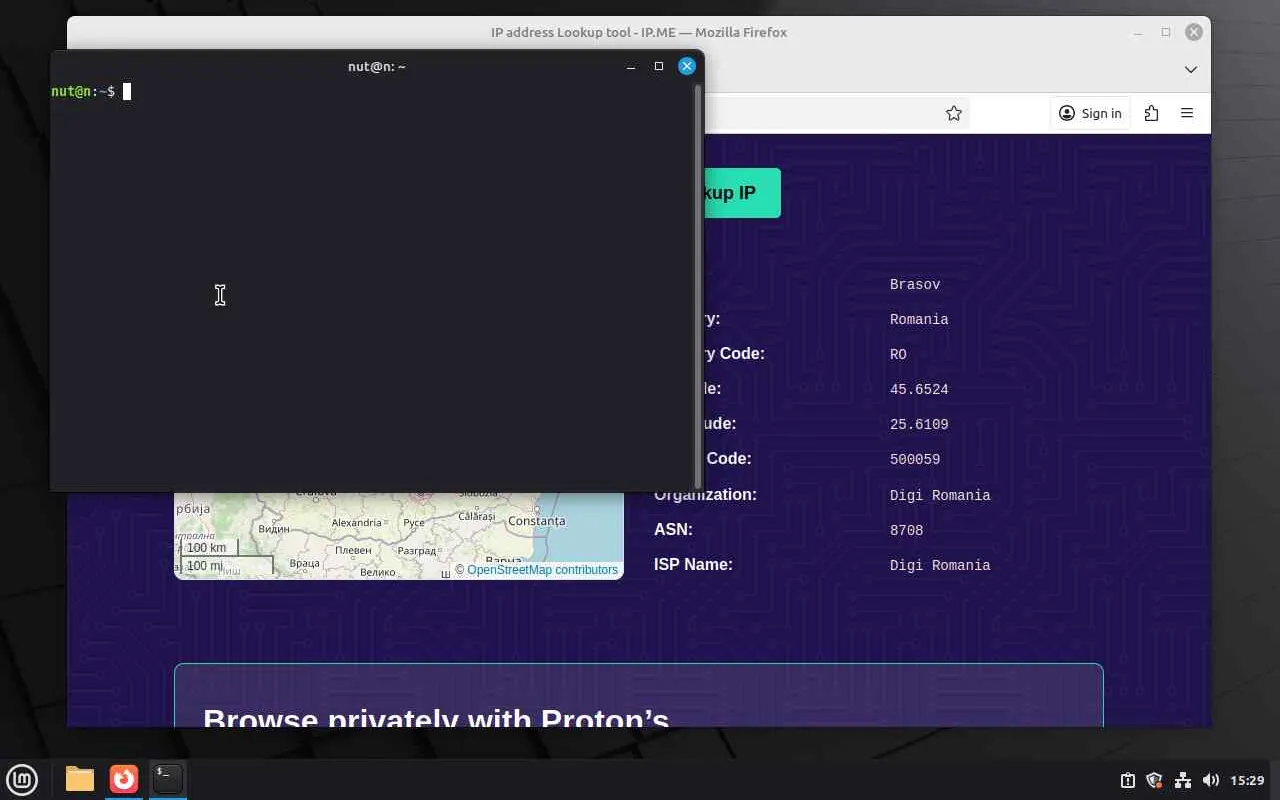The width and height of the screenshot is (1280, 800).
Task: Click the terminal title nut@n: ~
Action: (377, 66)
